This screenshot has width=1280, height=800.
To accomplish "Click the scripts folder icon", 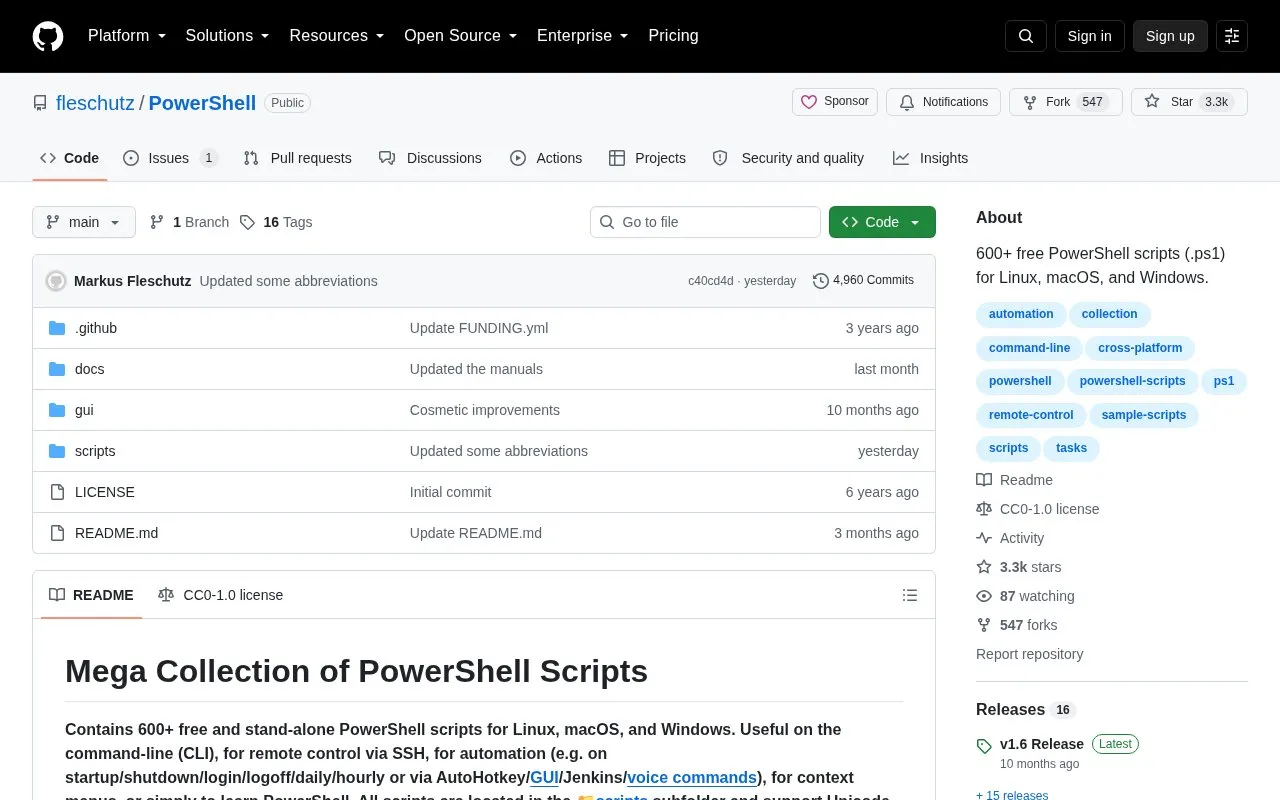I will click(57, 451).
